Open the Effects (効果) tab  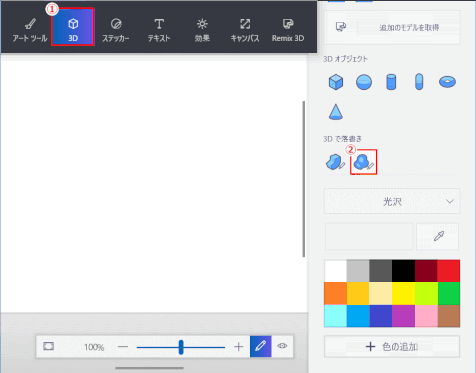click(202, 30)
